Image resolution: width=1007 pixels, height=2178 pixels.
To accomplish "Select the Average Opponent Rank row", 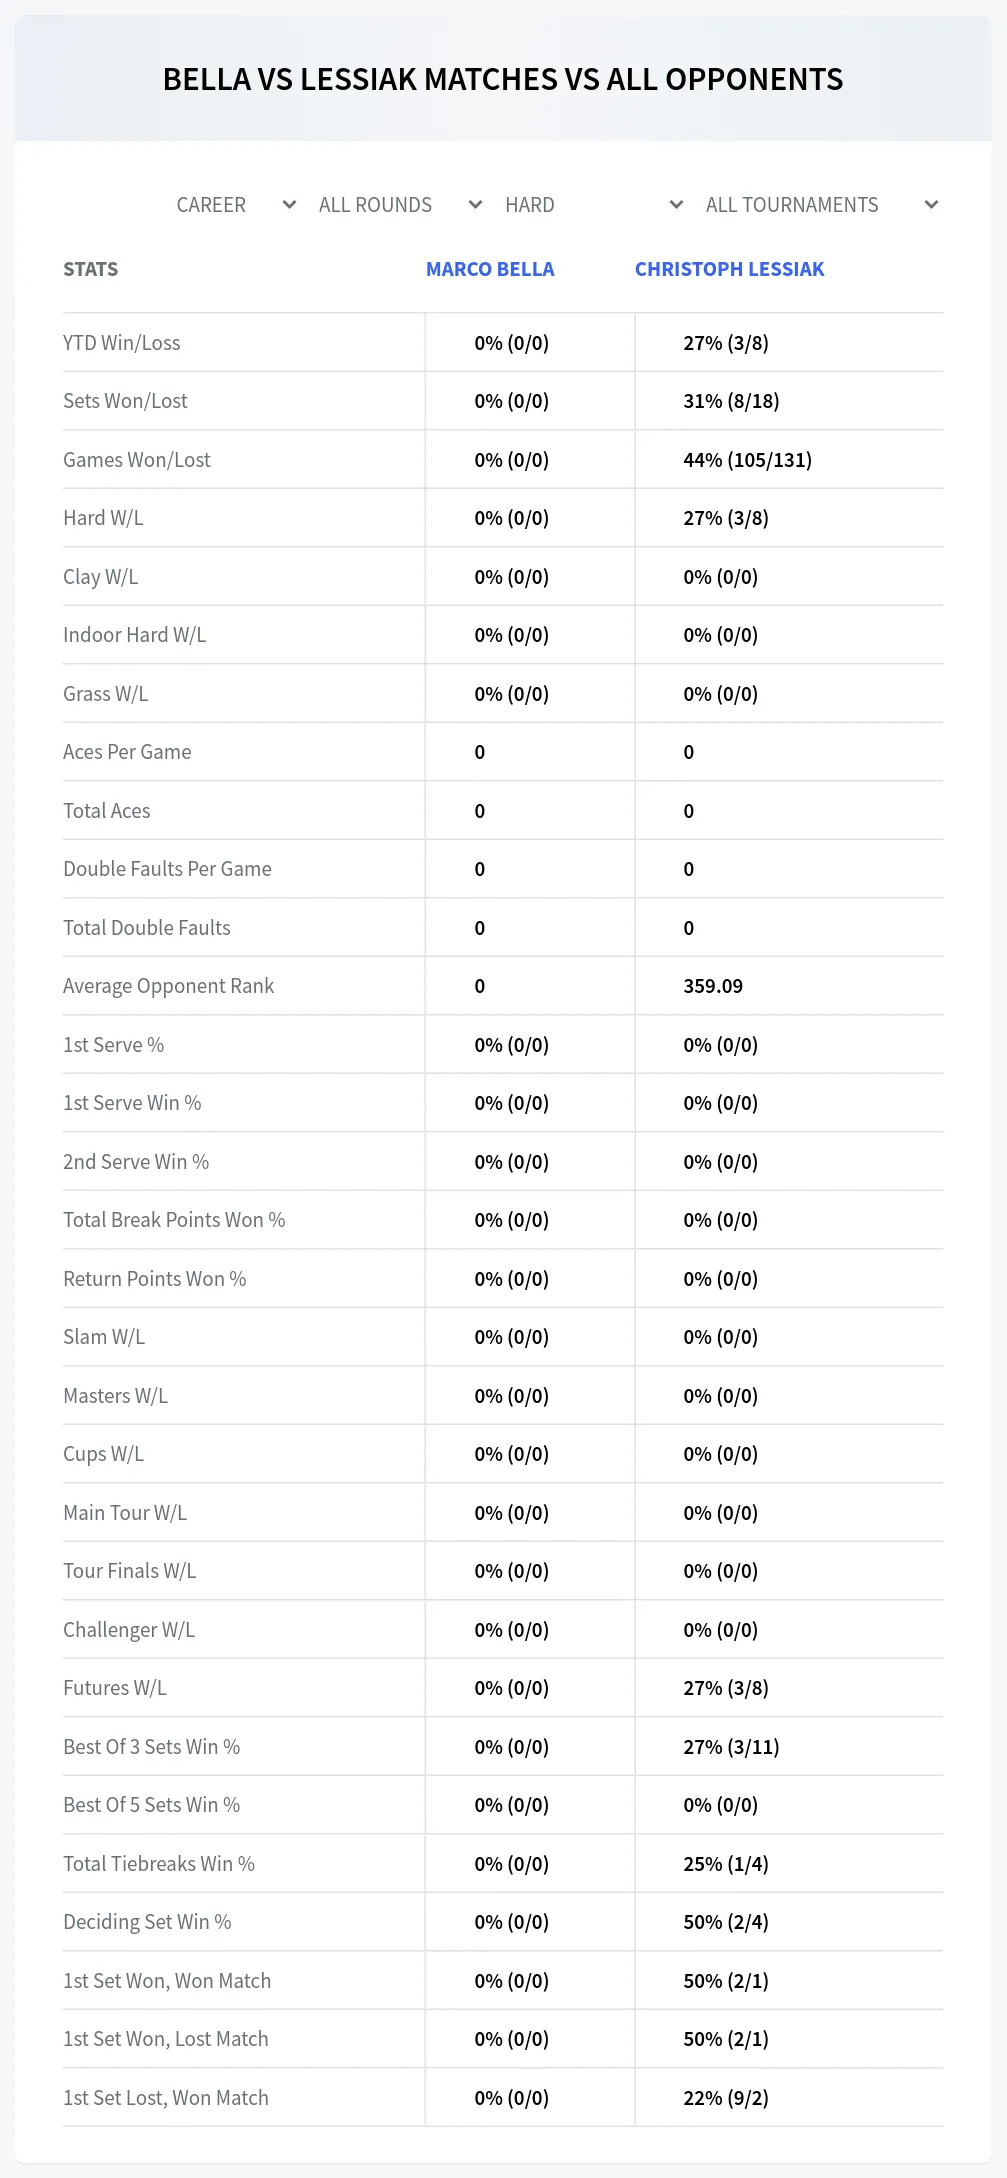I will (503, 986).
